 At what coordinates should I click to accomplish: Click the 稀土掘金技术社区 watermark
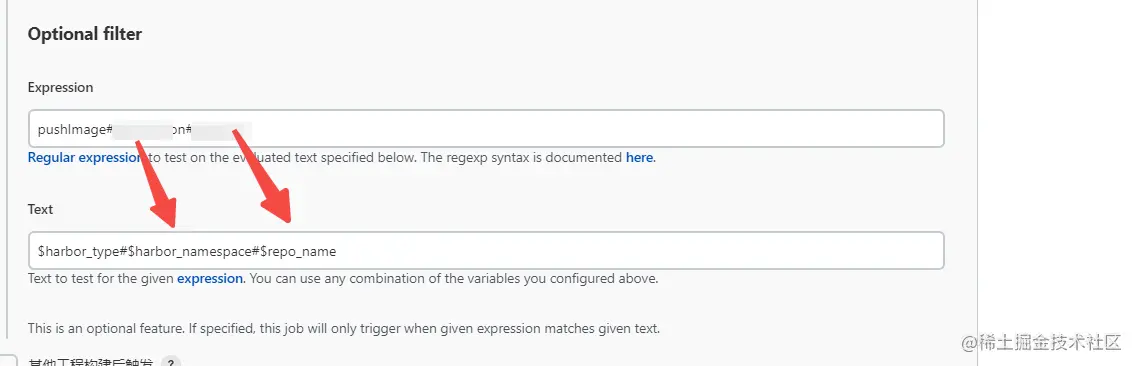(x=1041, y=344)
